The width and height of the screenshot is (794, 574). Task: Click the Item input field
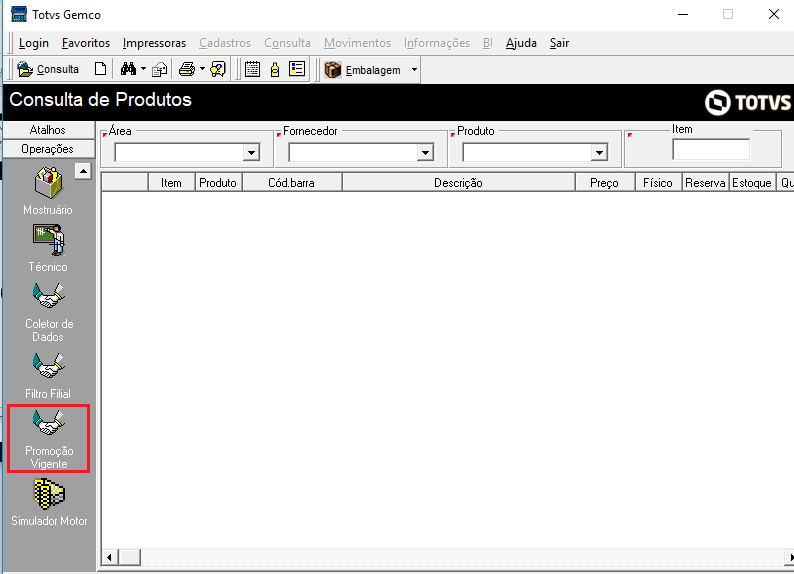pyautogui.click(x=711, y=149)
